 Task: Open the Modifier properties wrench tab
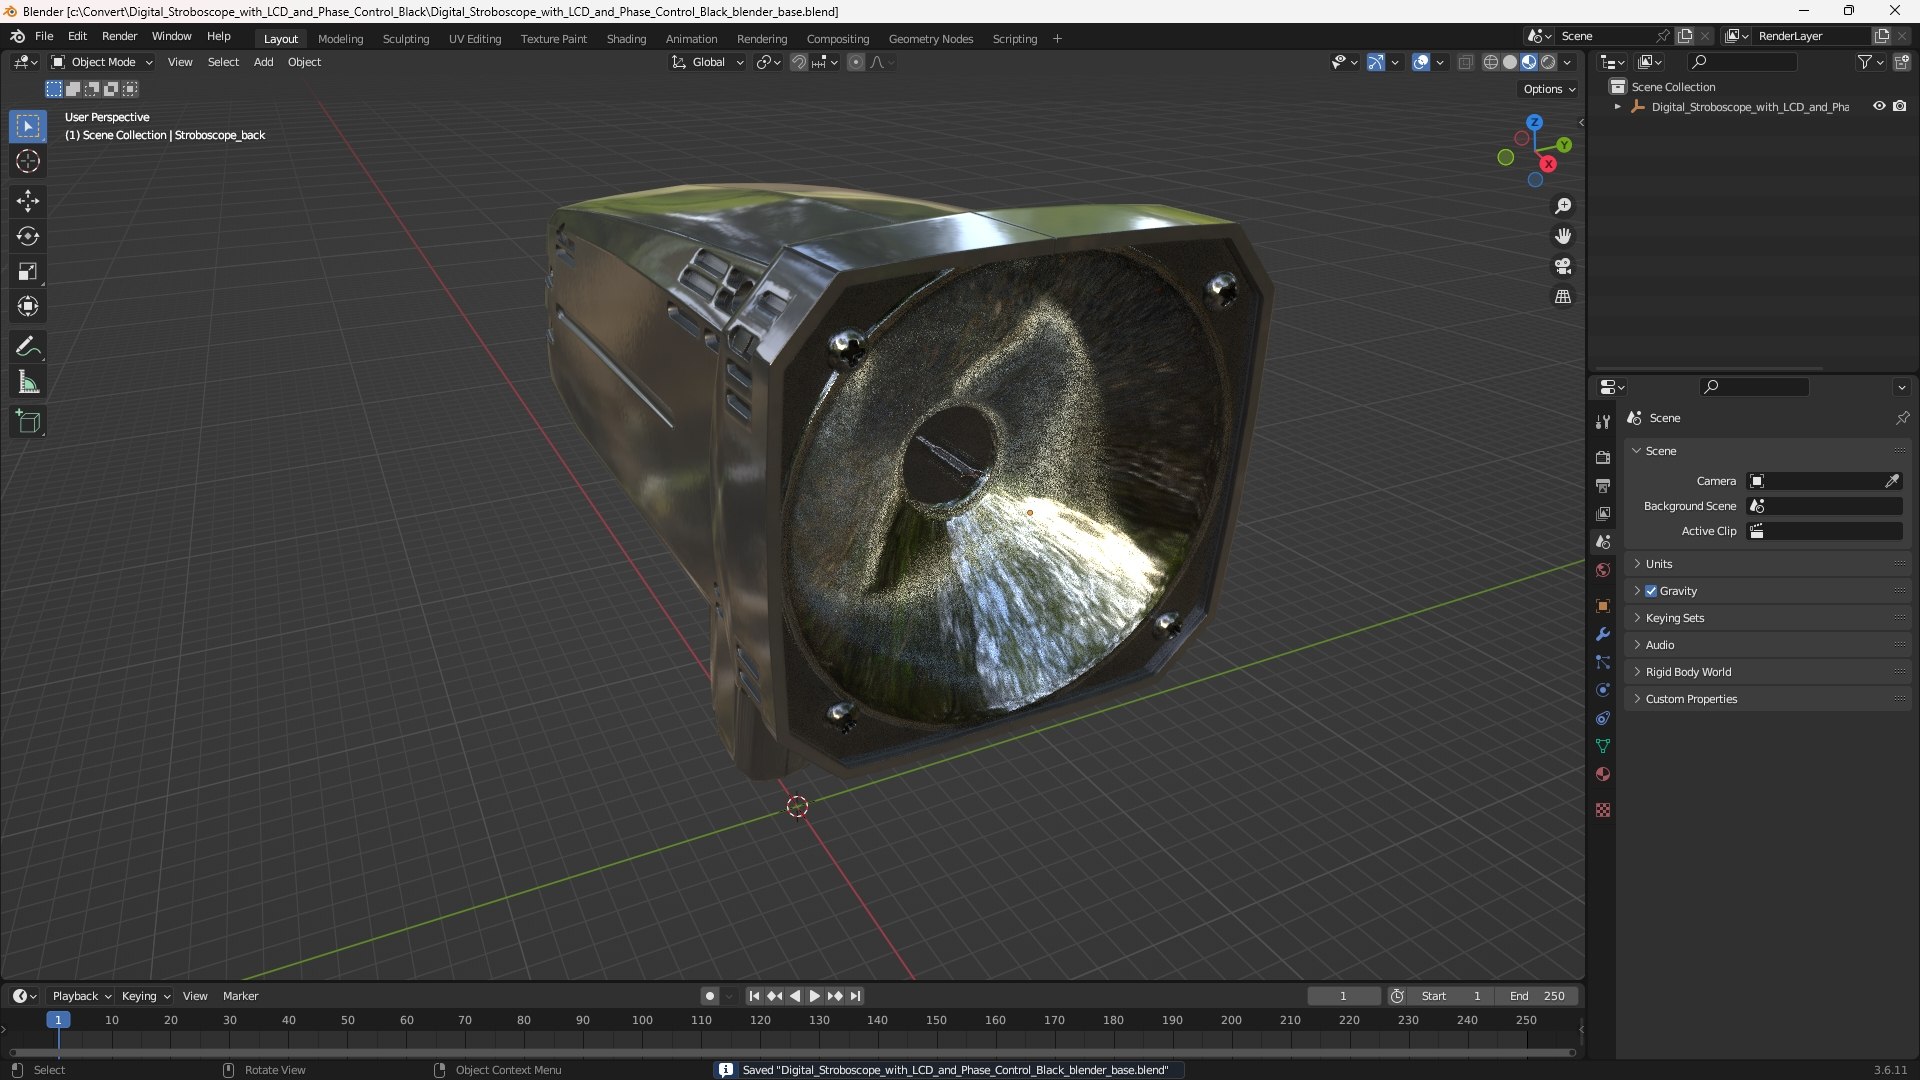coord(1603,634)
